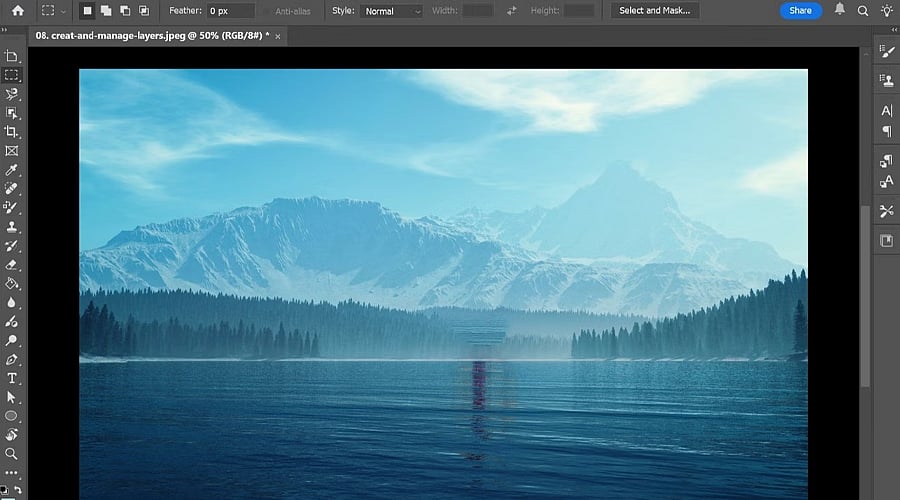The height and width of the screenshot is (500, 900).
Task: Switch to creat-and-manage-layers.jpeg document tab
Action: [x=152, y=36]
